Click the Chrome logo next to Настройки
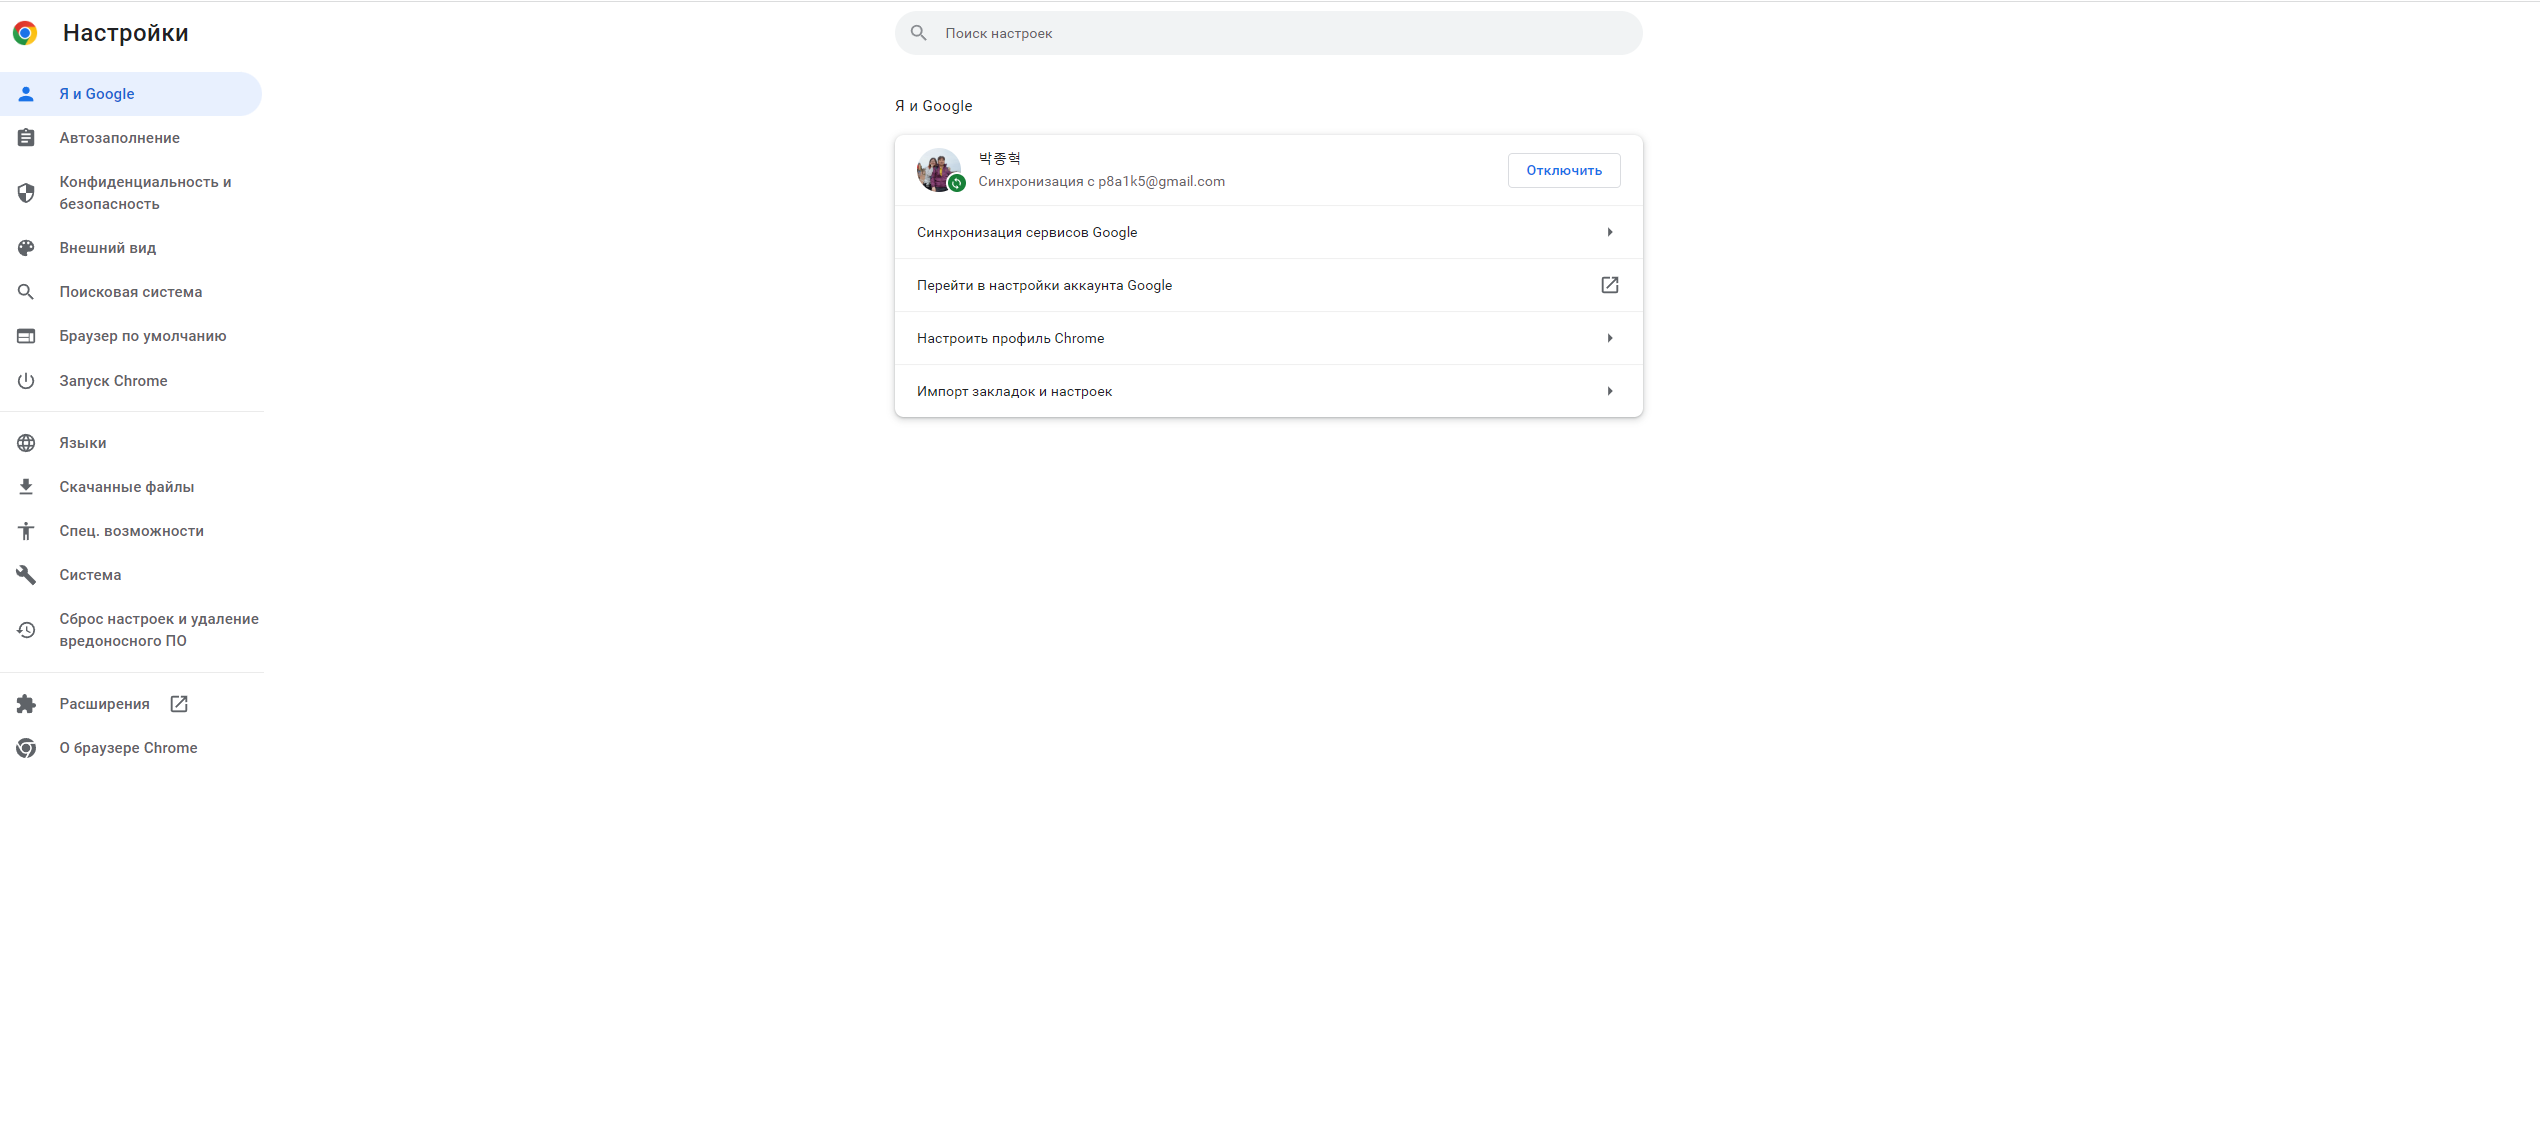Screen dimensions: 2540x1124 25,33
